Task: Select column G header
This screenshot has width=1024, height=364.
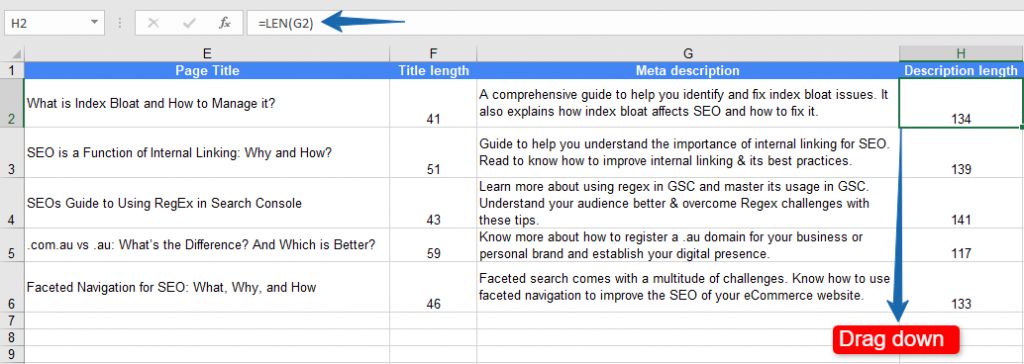Action: [688, 54]
